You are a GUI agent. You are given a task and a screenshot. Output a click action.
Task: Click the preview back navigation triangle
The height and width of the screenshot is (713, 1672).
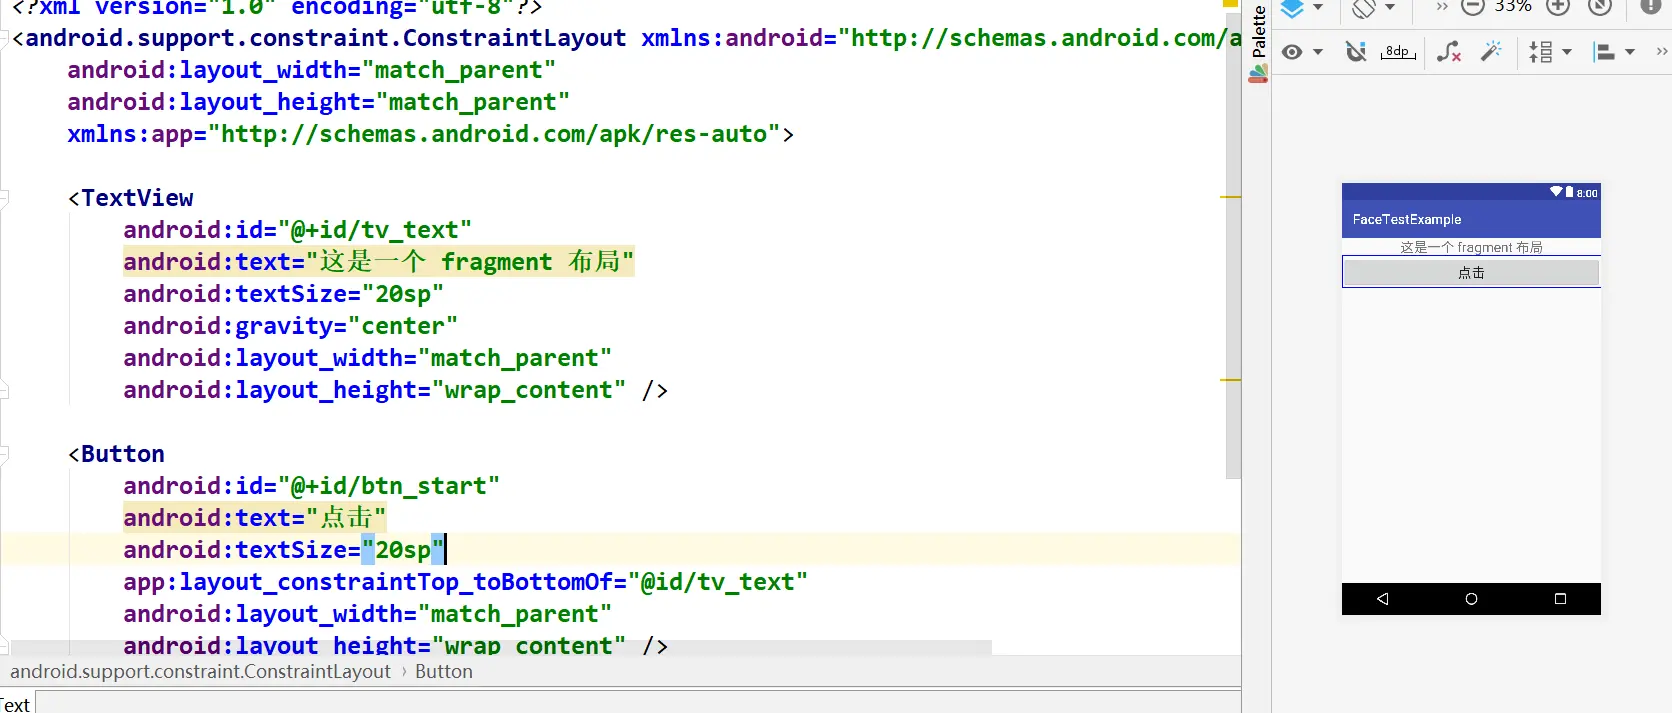[1383, 599]
